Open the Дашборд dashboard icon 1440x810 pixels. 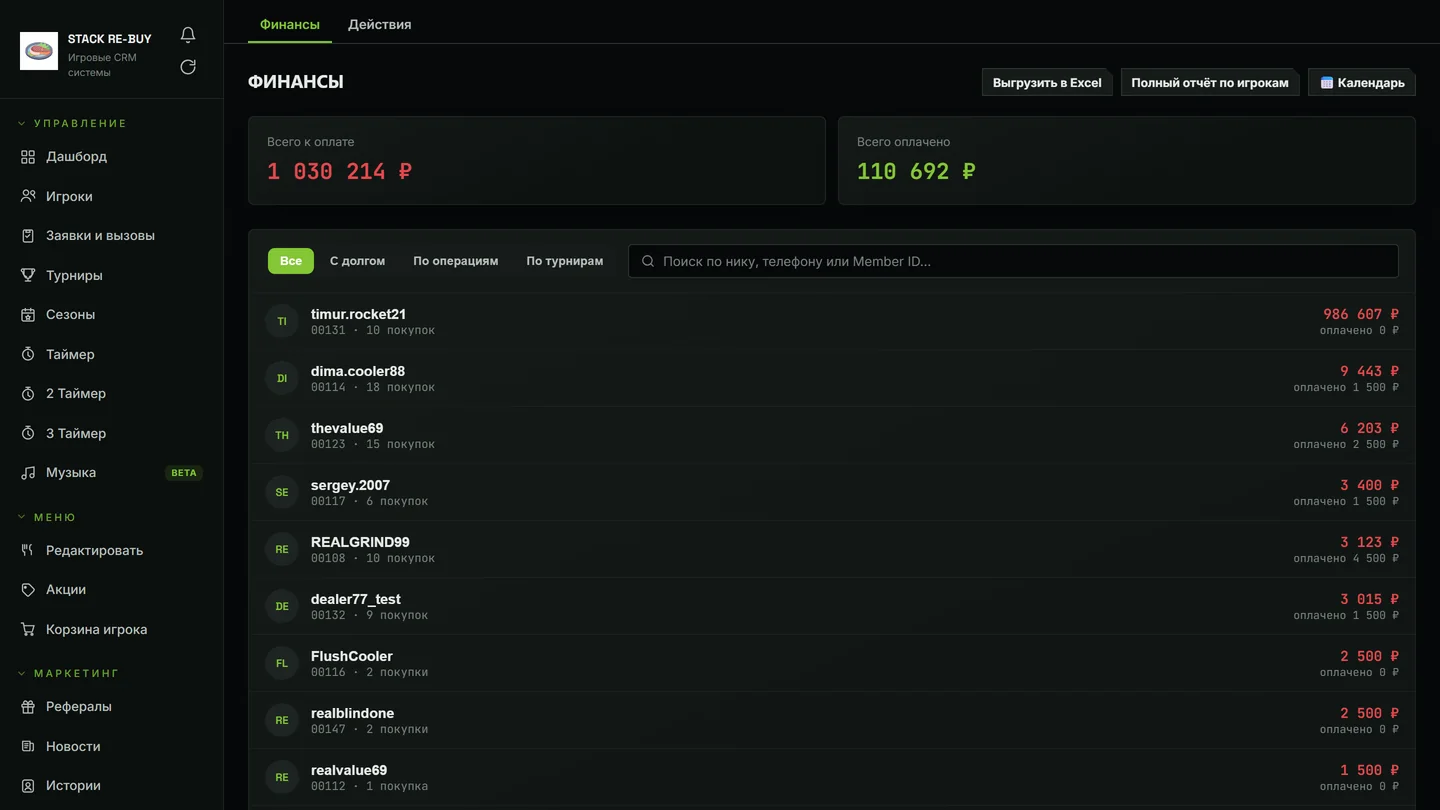tap(28, 157)
